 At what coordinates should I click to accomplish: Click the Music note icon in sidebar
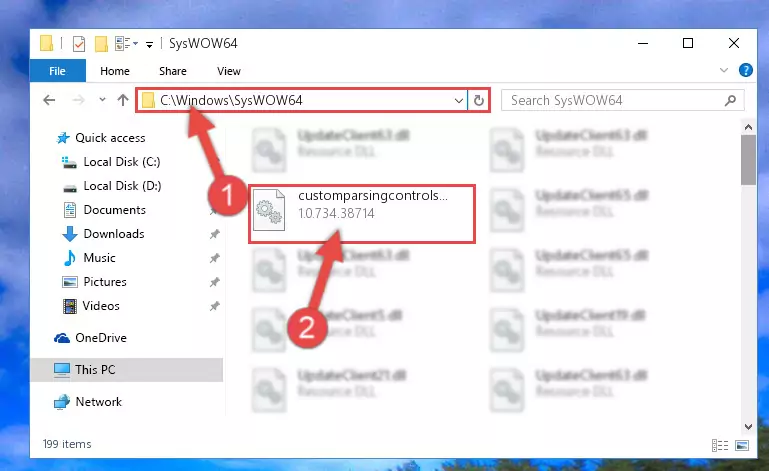point(70,258)
